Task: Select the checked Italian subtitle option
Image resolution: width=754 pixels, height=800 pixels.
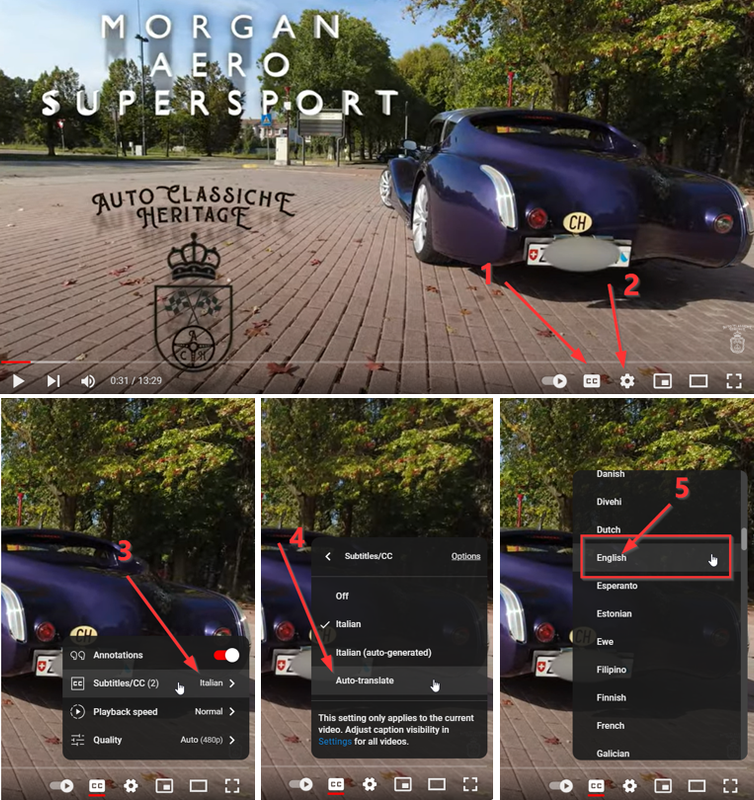Action: (x=399, y=624)
